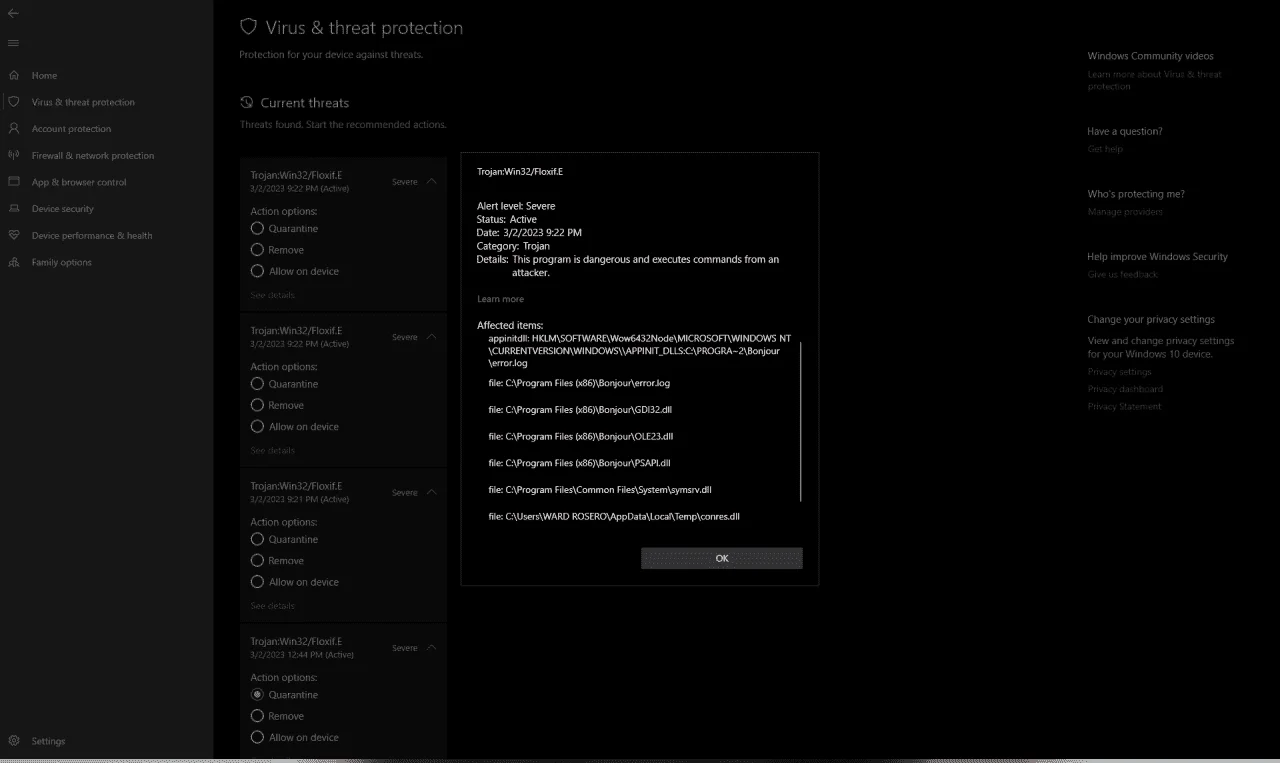
Task: Click the Severe label on 12:44 PM threat
Action: point(405,648)
